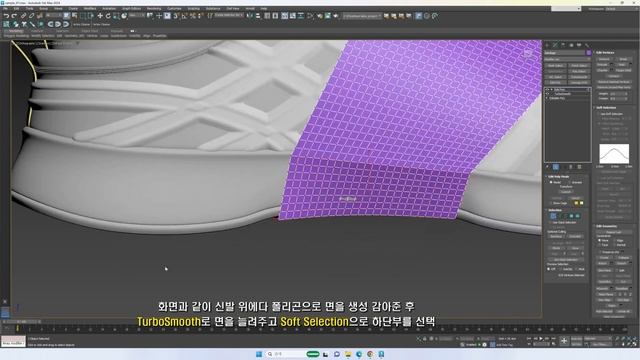Screen dimensions: 640x360
Task: Select the Select and Rotate tool
Action: [108, 16]
